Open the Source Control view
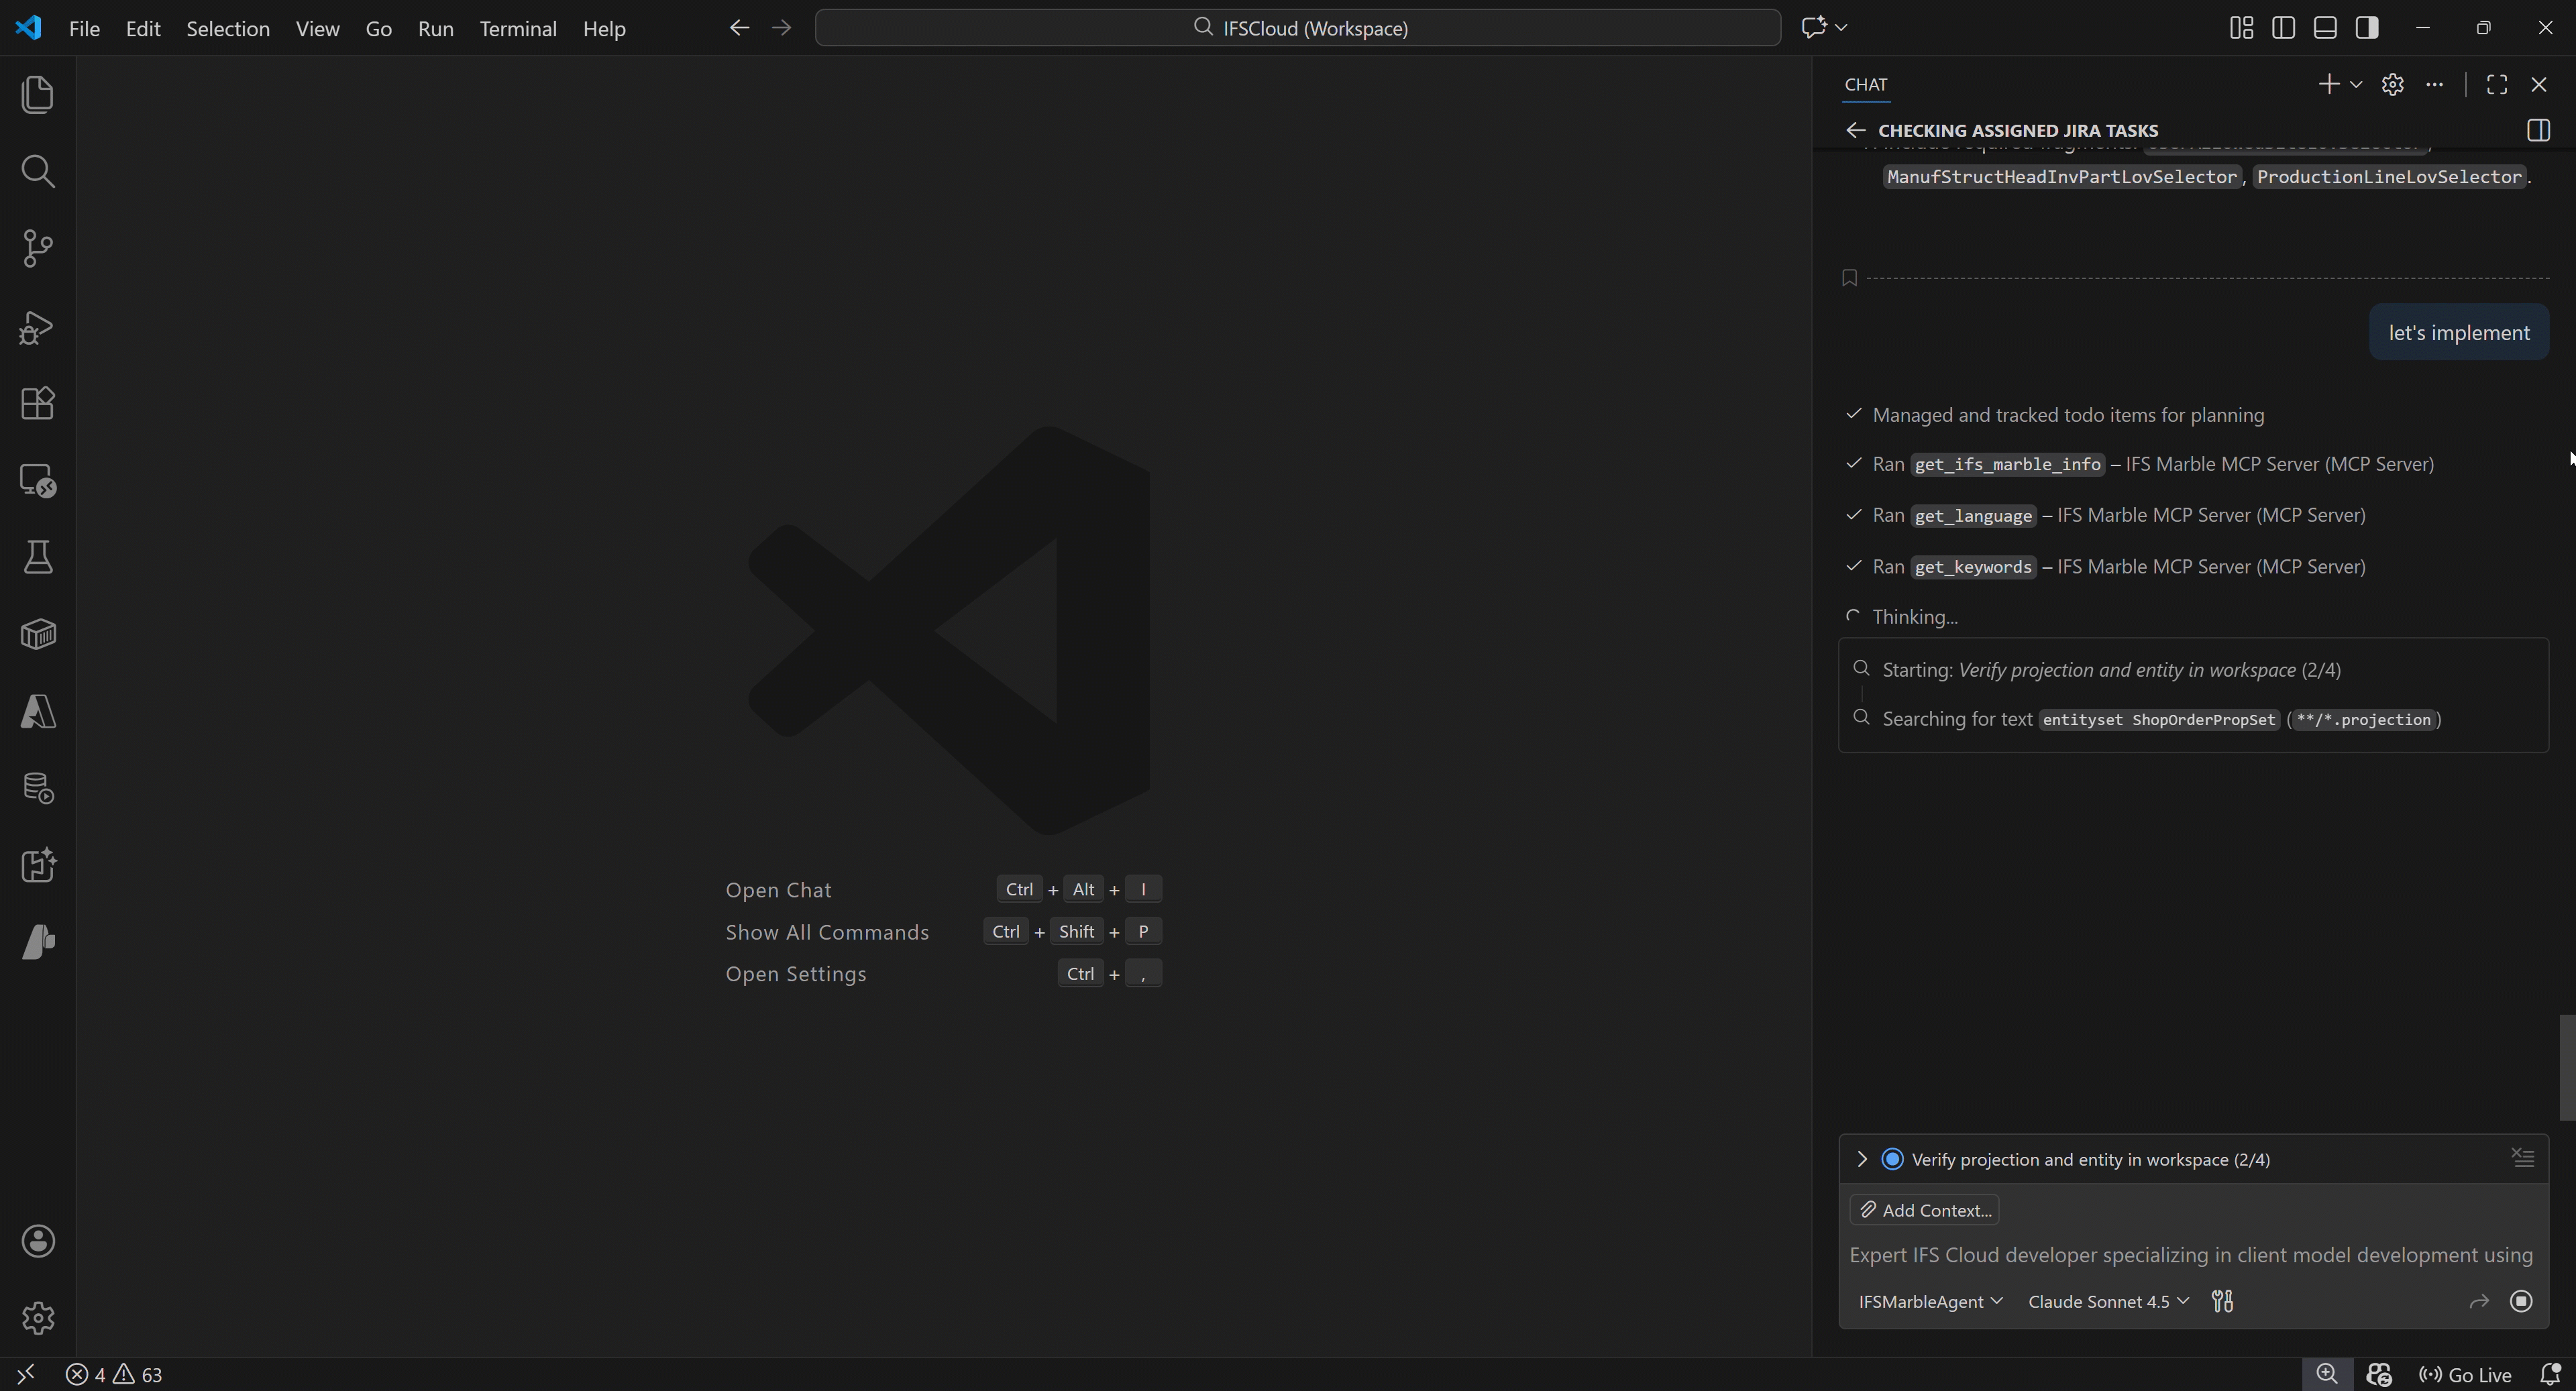 (x=38, y=248)
